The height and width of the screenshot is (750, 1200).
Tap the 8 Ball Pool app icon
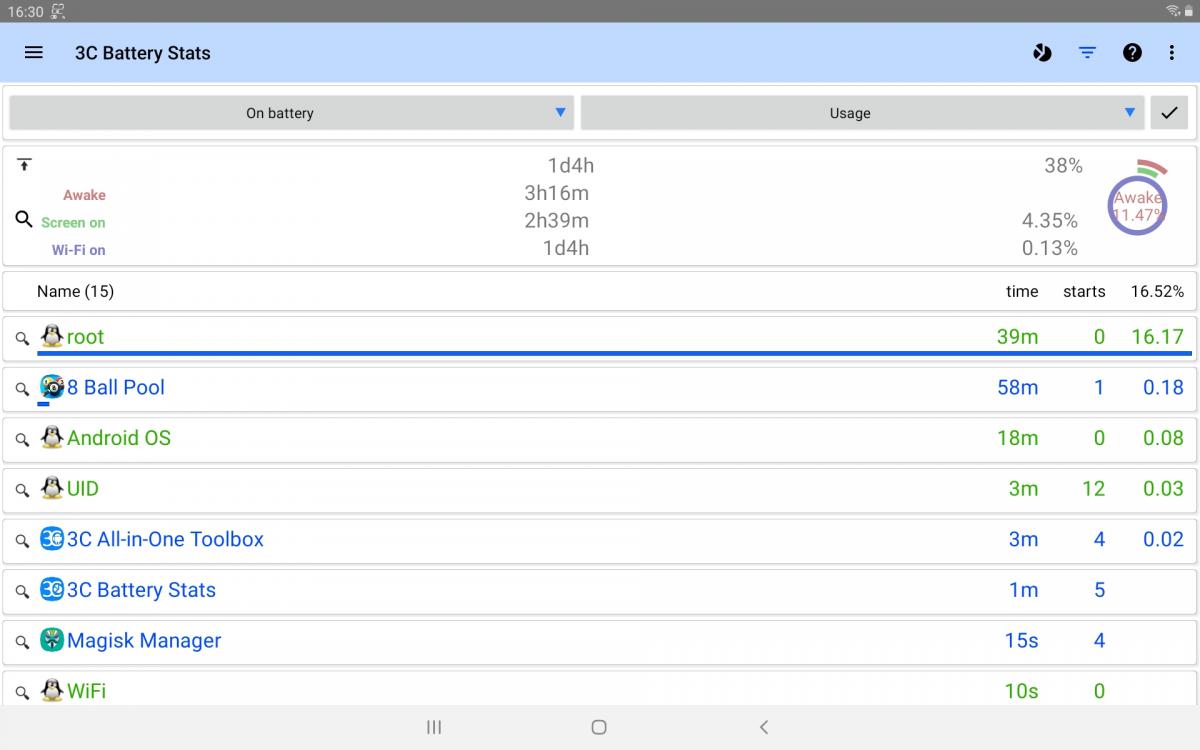click(x=52, y=386)
